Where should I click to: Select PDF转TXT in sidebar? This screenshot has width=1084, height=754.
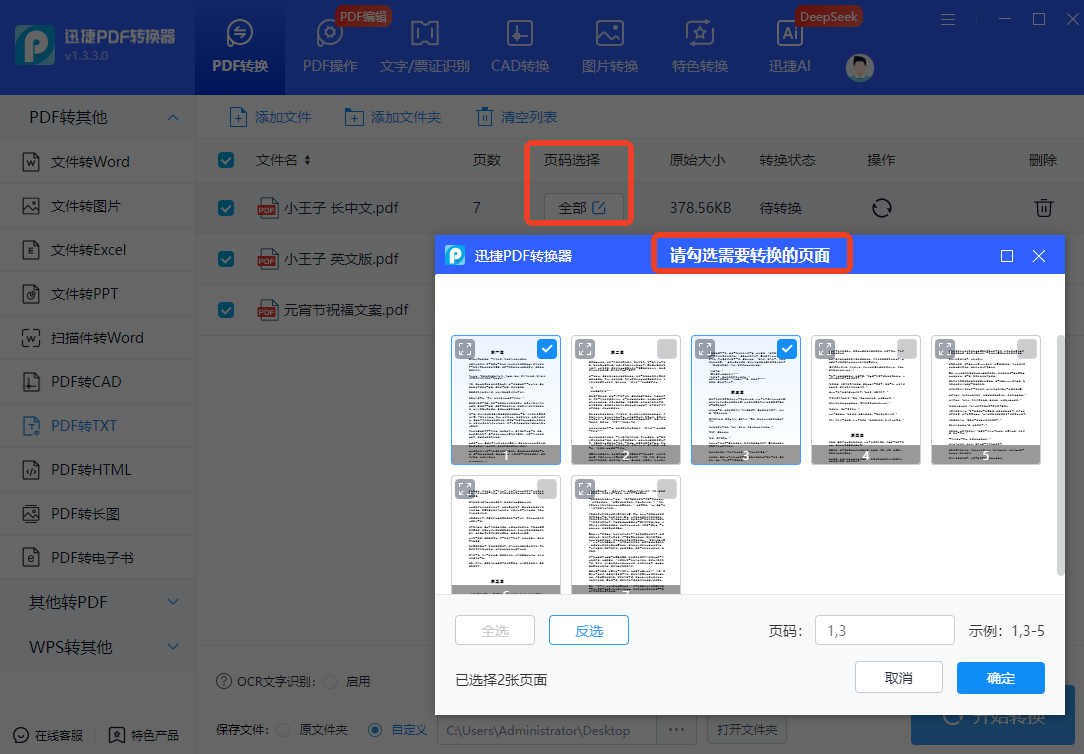pyautogui.click(x=97, y=426)
